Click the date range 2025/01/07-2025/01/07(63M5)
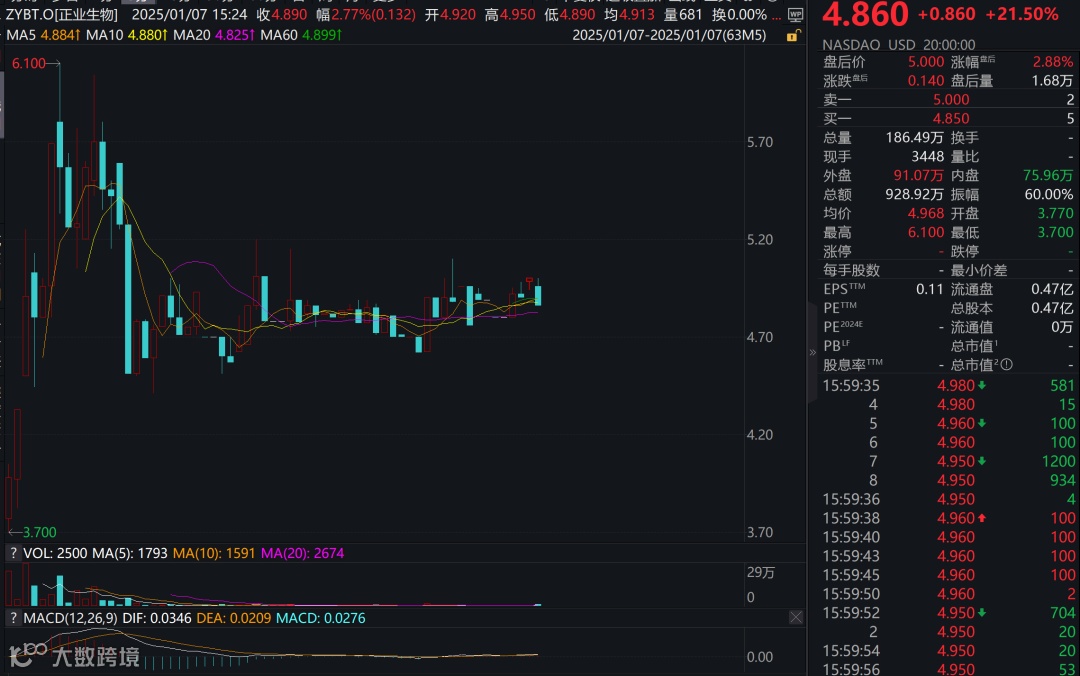 pos(669,34)
